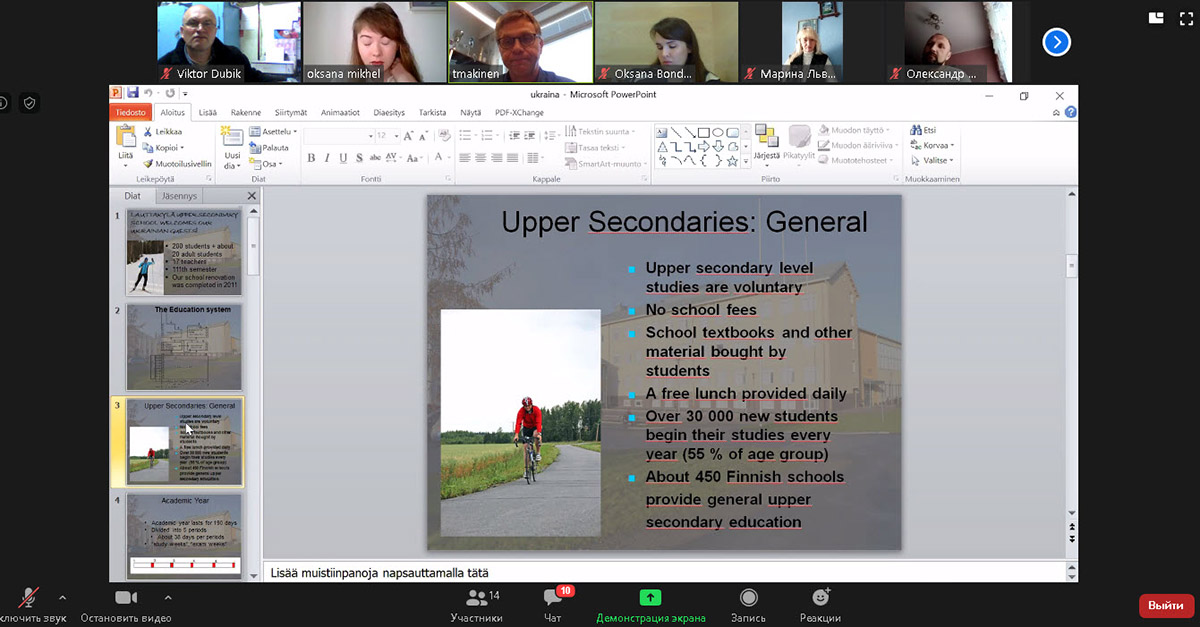Unmute the microphone
The image size is (1200, 627).
point(28,598)
